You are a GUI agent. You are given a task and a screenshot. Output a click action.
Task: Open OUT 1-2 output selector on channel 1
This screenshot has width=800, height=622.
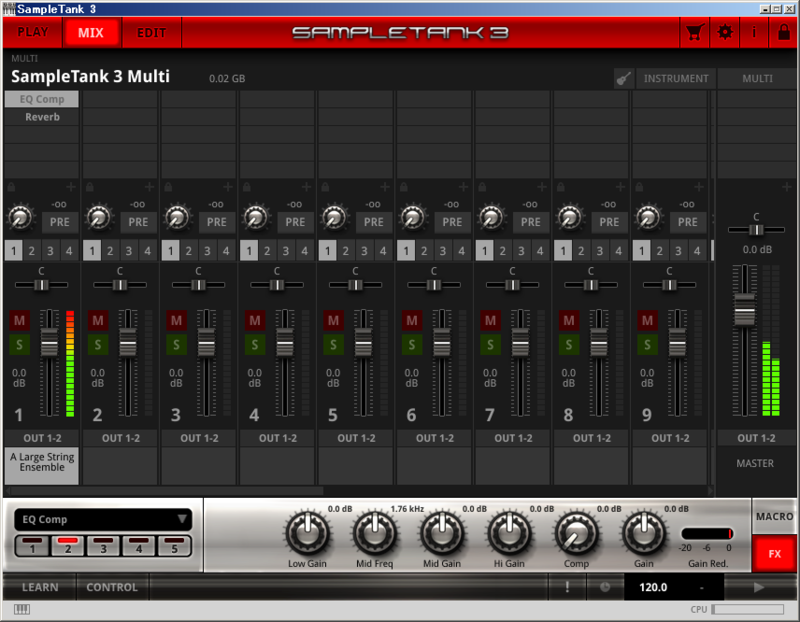(x=42, y=438)
